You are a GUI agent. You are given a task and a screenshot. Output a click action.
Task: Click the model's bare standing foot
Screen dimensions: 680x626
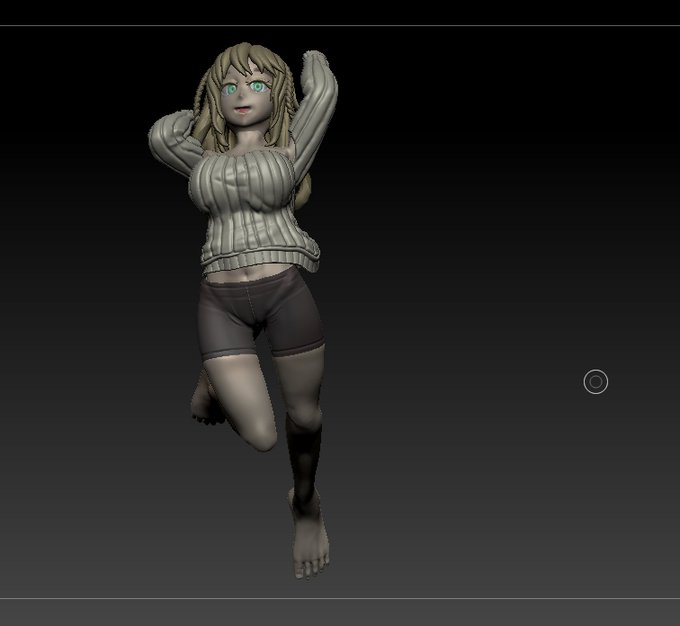pos(310,536)
